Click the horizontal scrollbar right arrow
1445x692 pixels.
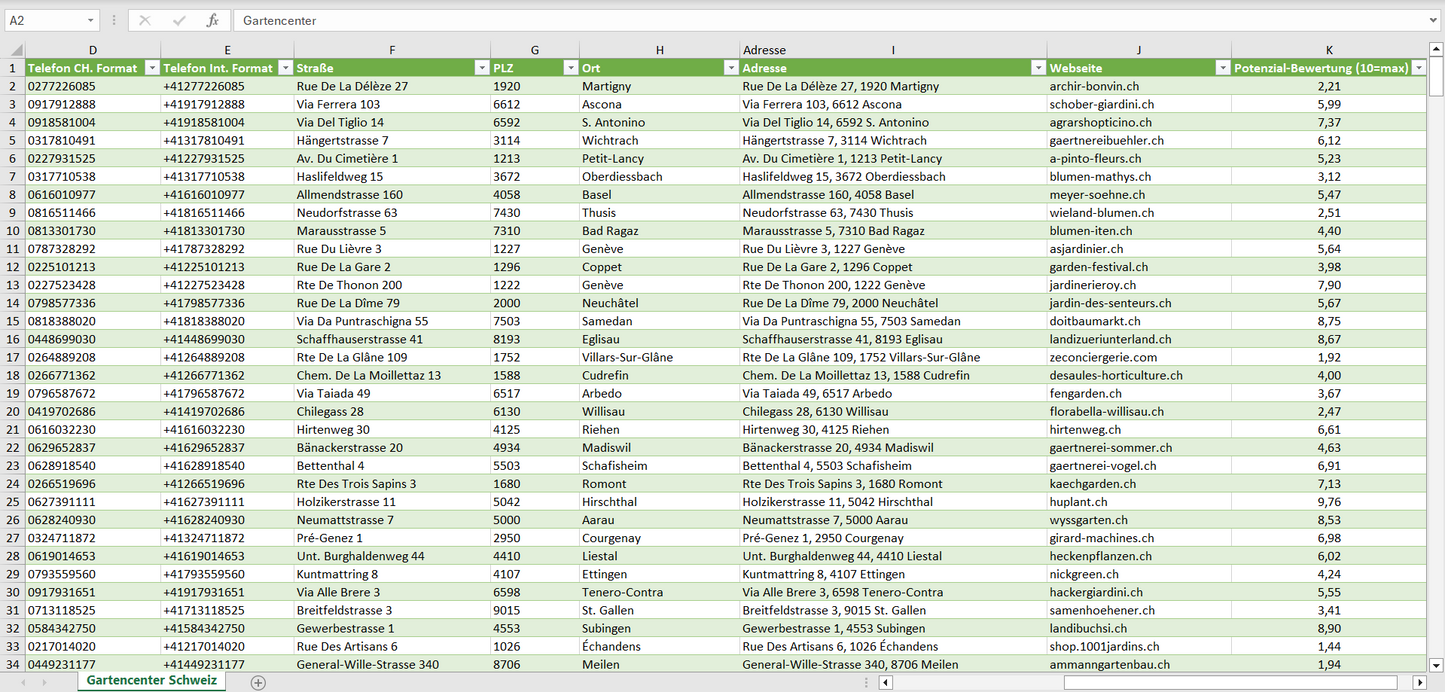click(x=1419, y=682)
